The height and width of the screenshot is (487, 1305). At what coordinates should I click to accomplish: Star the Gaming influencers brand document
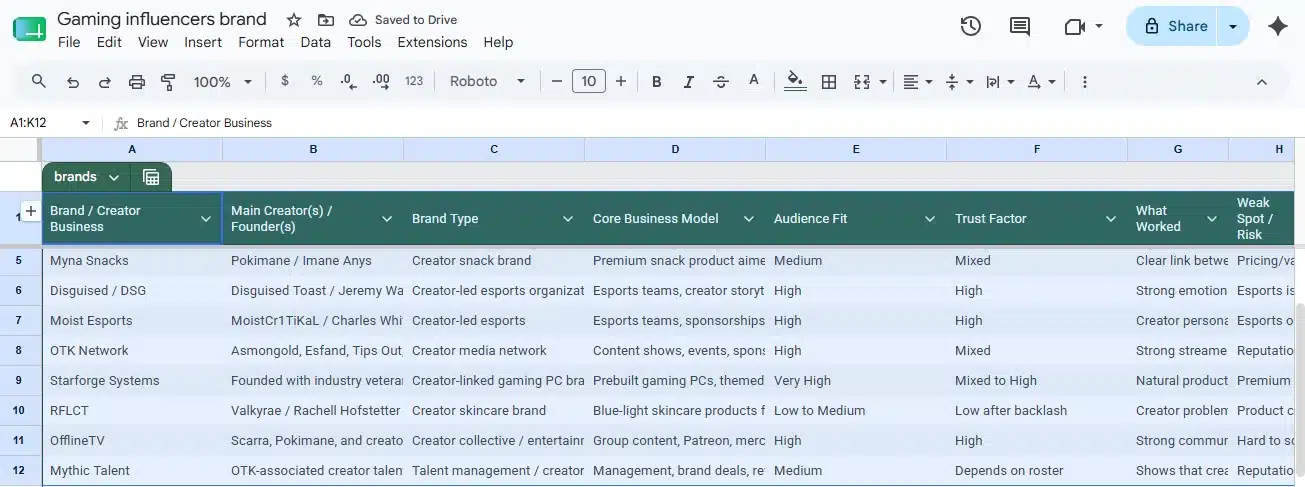(x=294, y=20)
